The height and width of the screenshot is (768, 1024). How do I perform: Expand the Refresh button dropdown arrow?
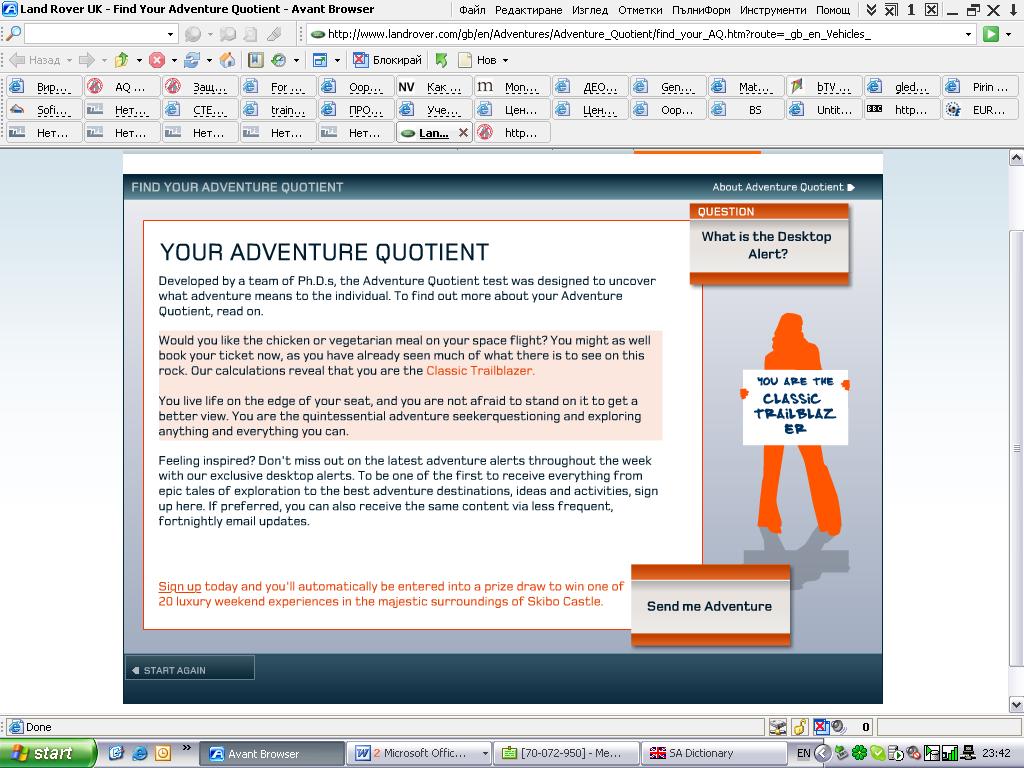click(x=209, y=60)
